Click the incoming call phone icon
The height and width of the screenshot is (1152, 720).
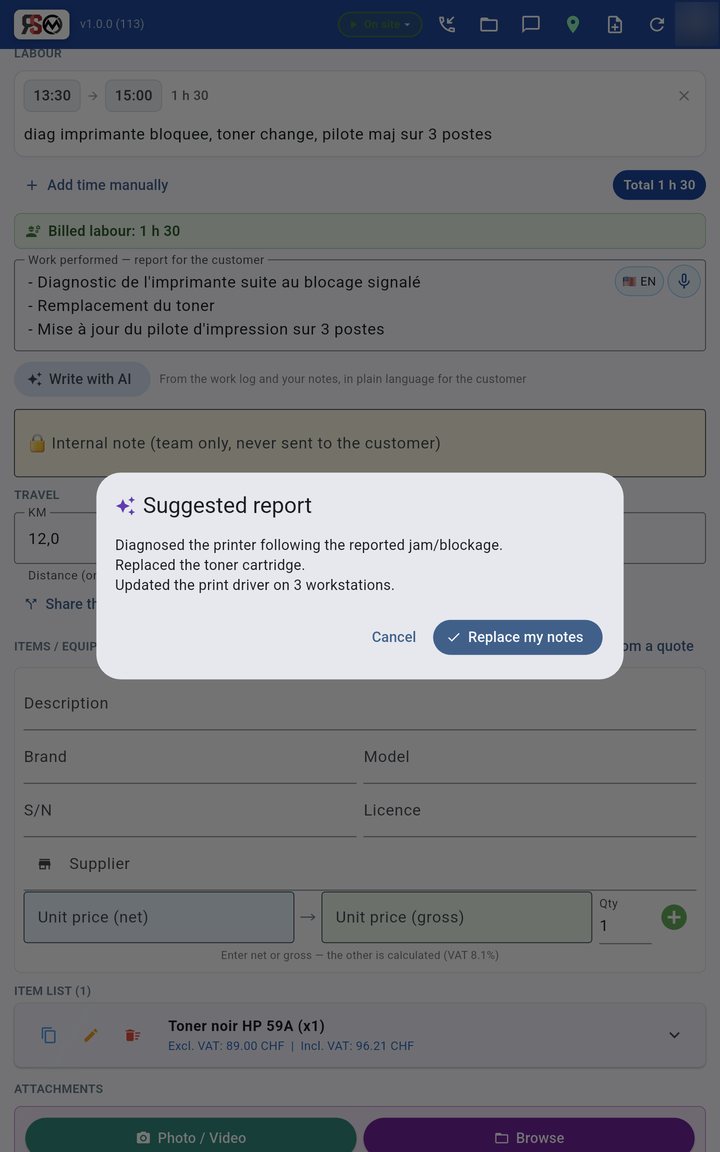click(447, 24)
